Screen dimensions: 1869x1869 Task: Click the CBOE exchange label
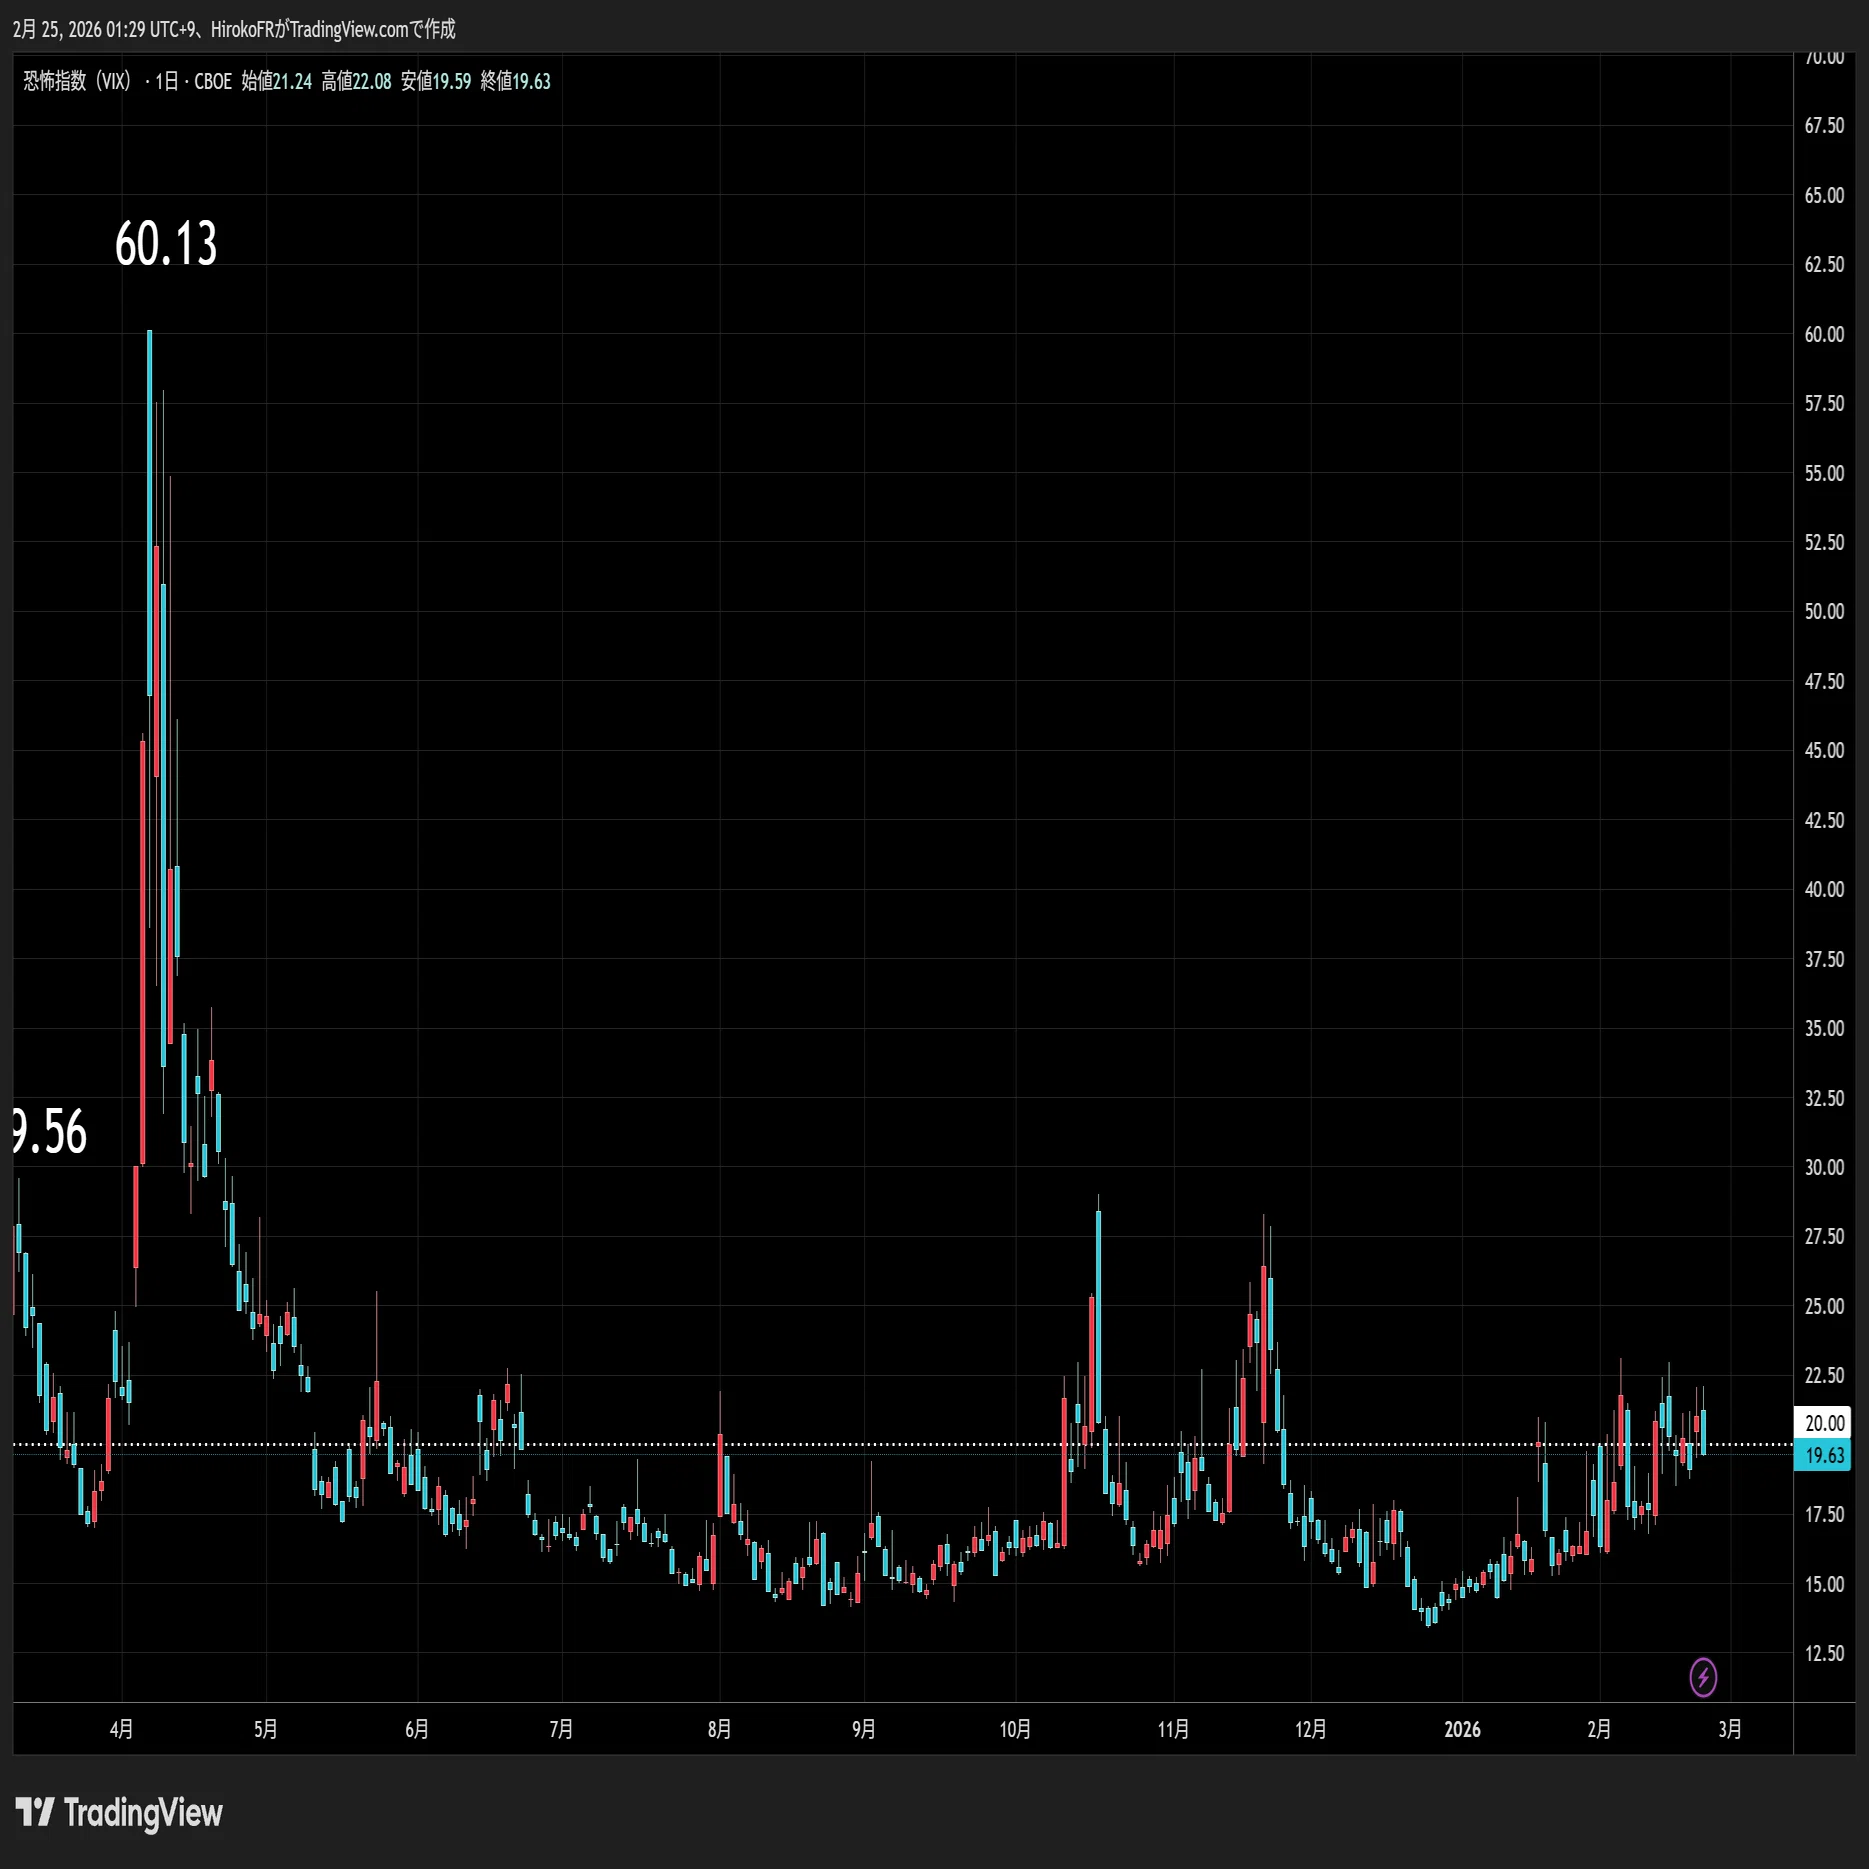(213, 81)
